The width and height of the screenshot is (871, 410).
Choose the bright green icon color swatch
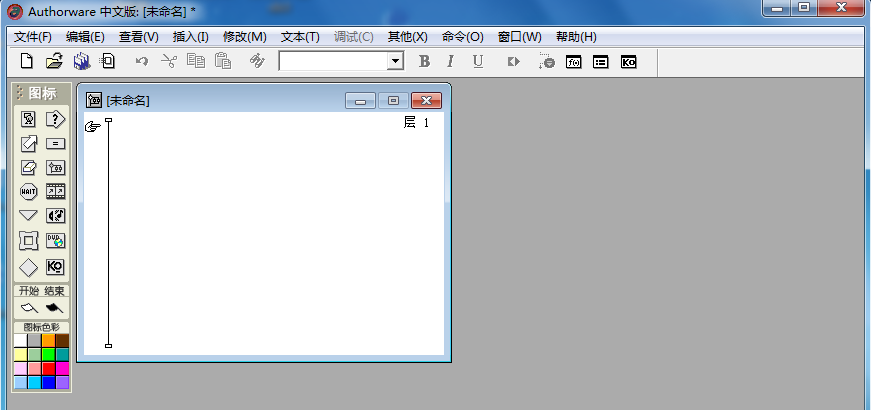tap(49, 354)
